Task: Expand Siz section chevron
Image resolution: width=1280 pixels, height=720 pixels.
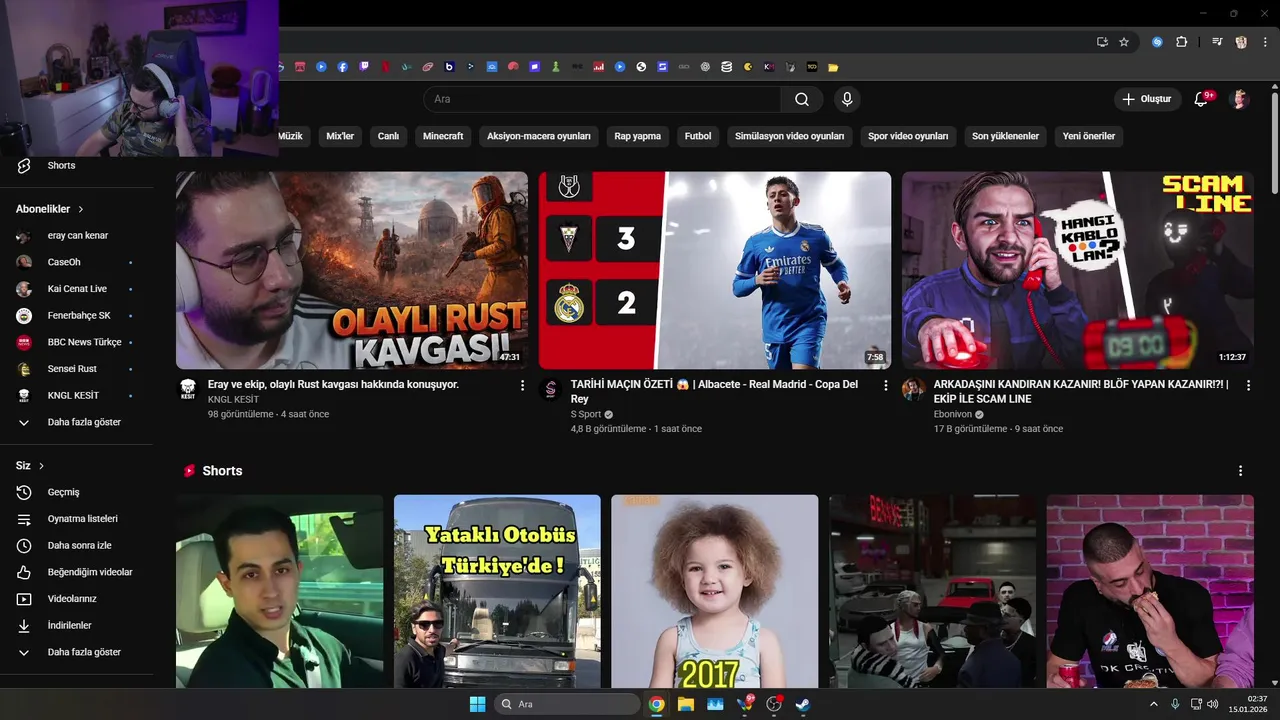Action: [x=41, y=466]
